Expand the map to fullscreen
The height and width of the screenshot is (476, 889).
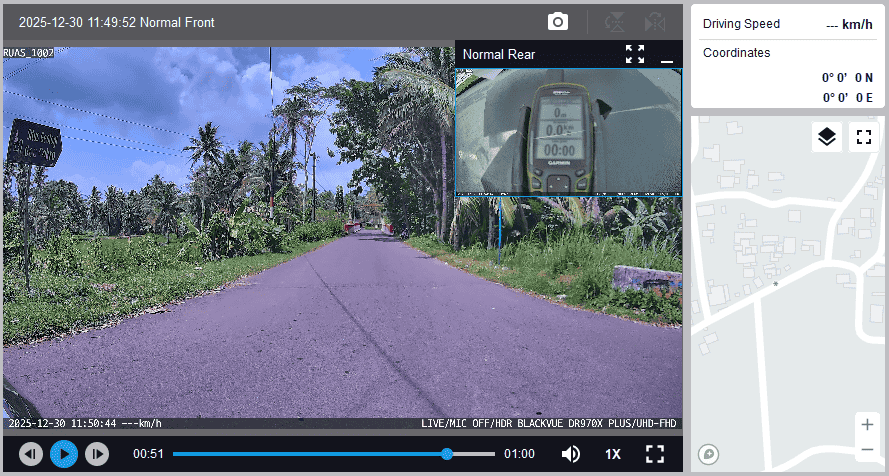pyautogui.click(x=864, y=137)
